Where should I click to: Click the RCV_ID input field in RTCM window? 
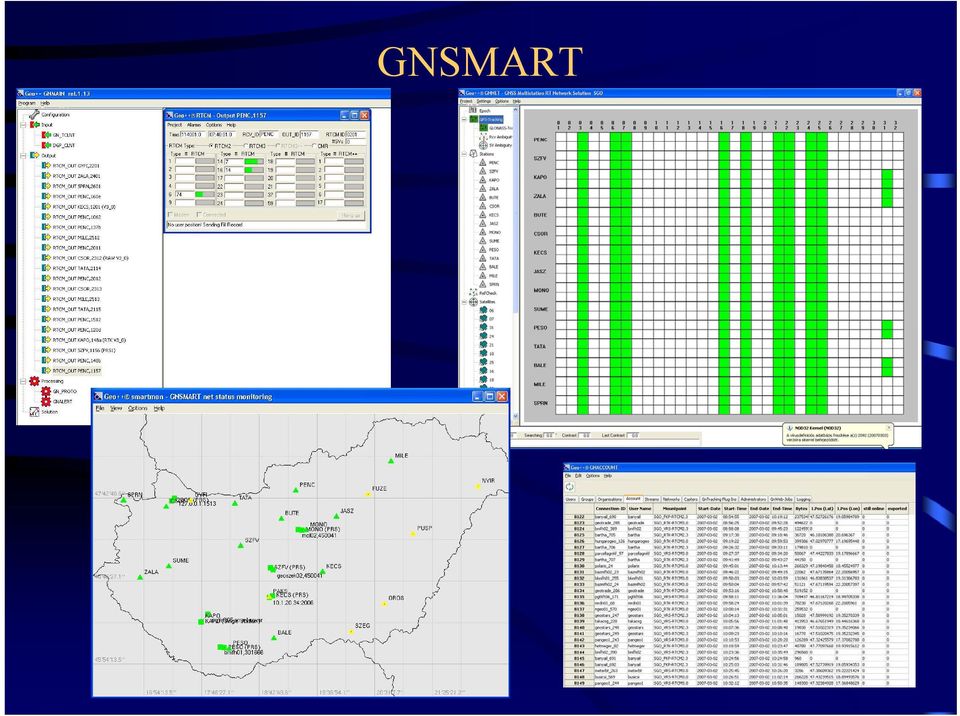click(269, 134)
